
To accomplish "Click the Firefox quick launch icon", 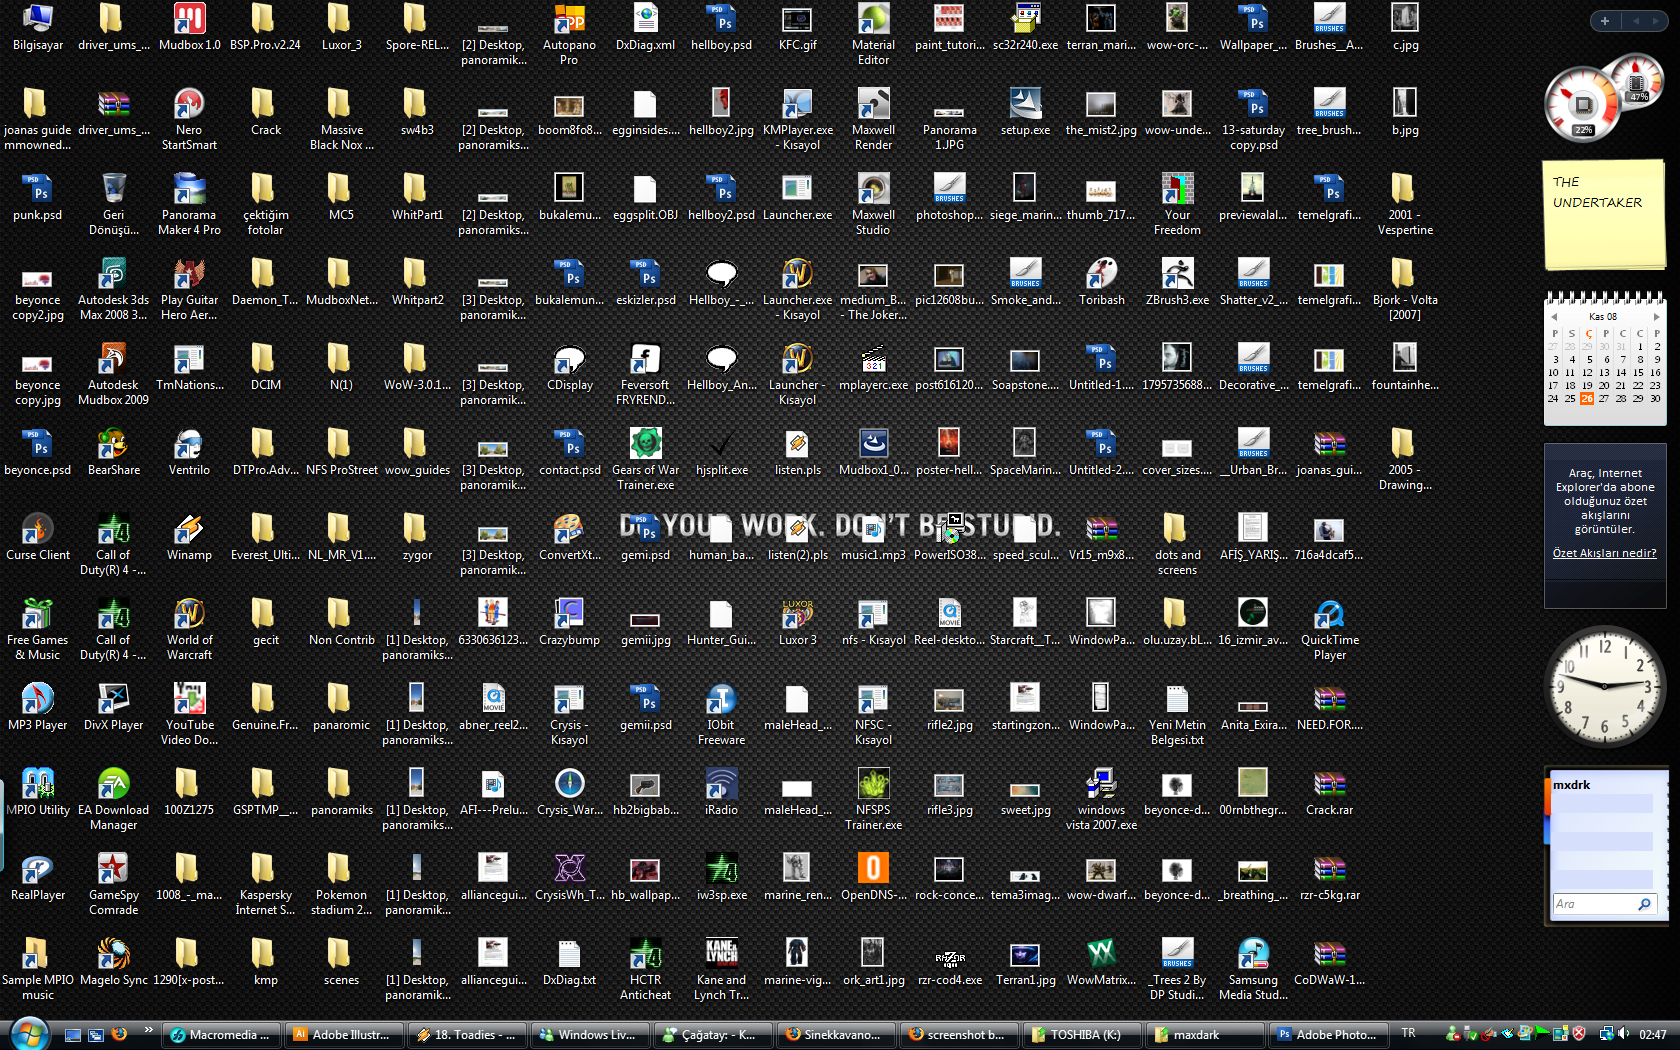I will [x=119, y=1034].
